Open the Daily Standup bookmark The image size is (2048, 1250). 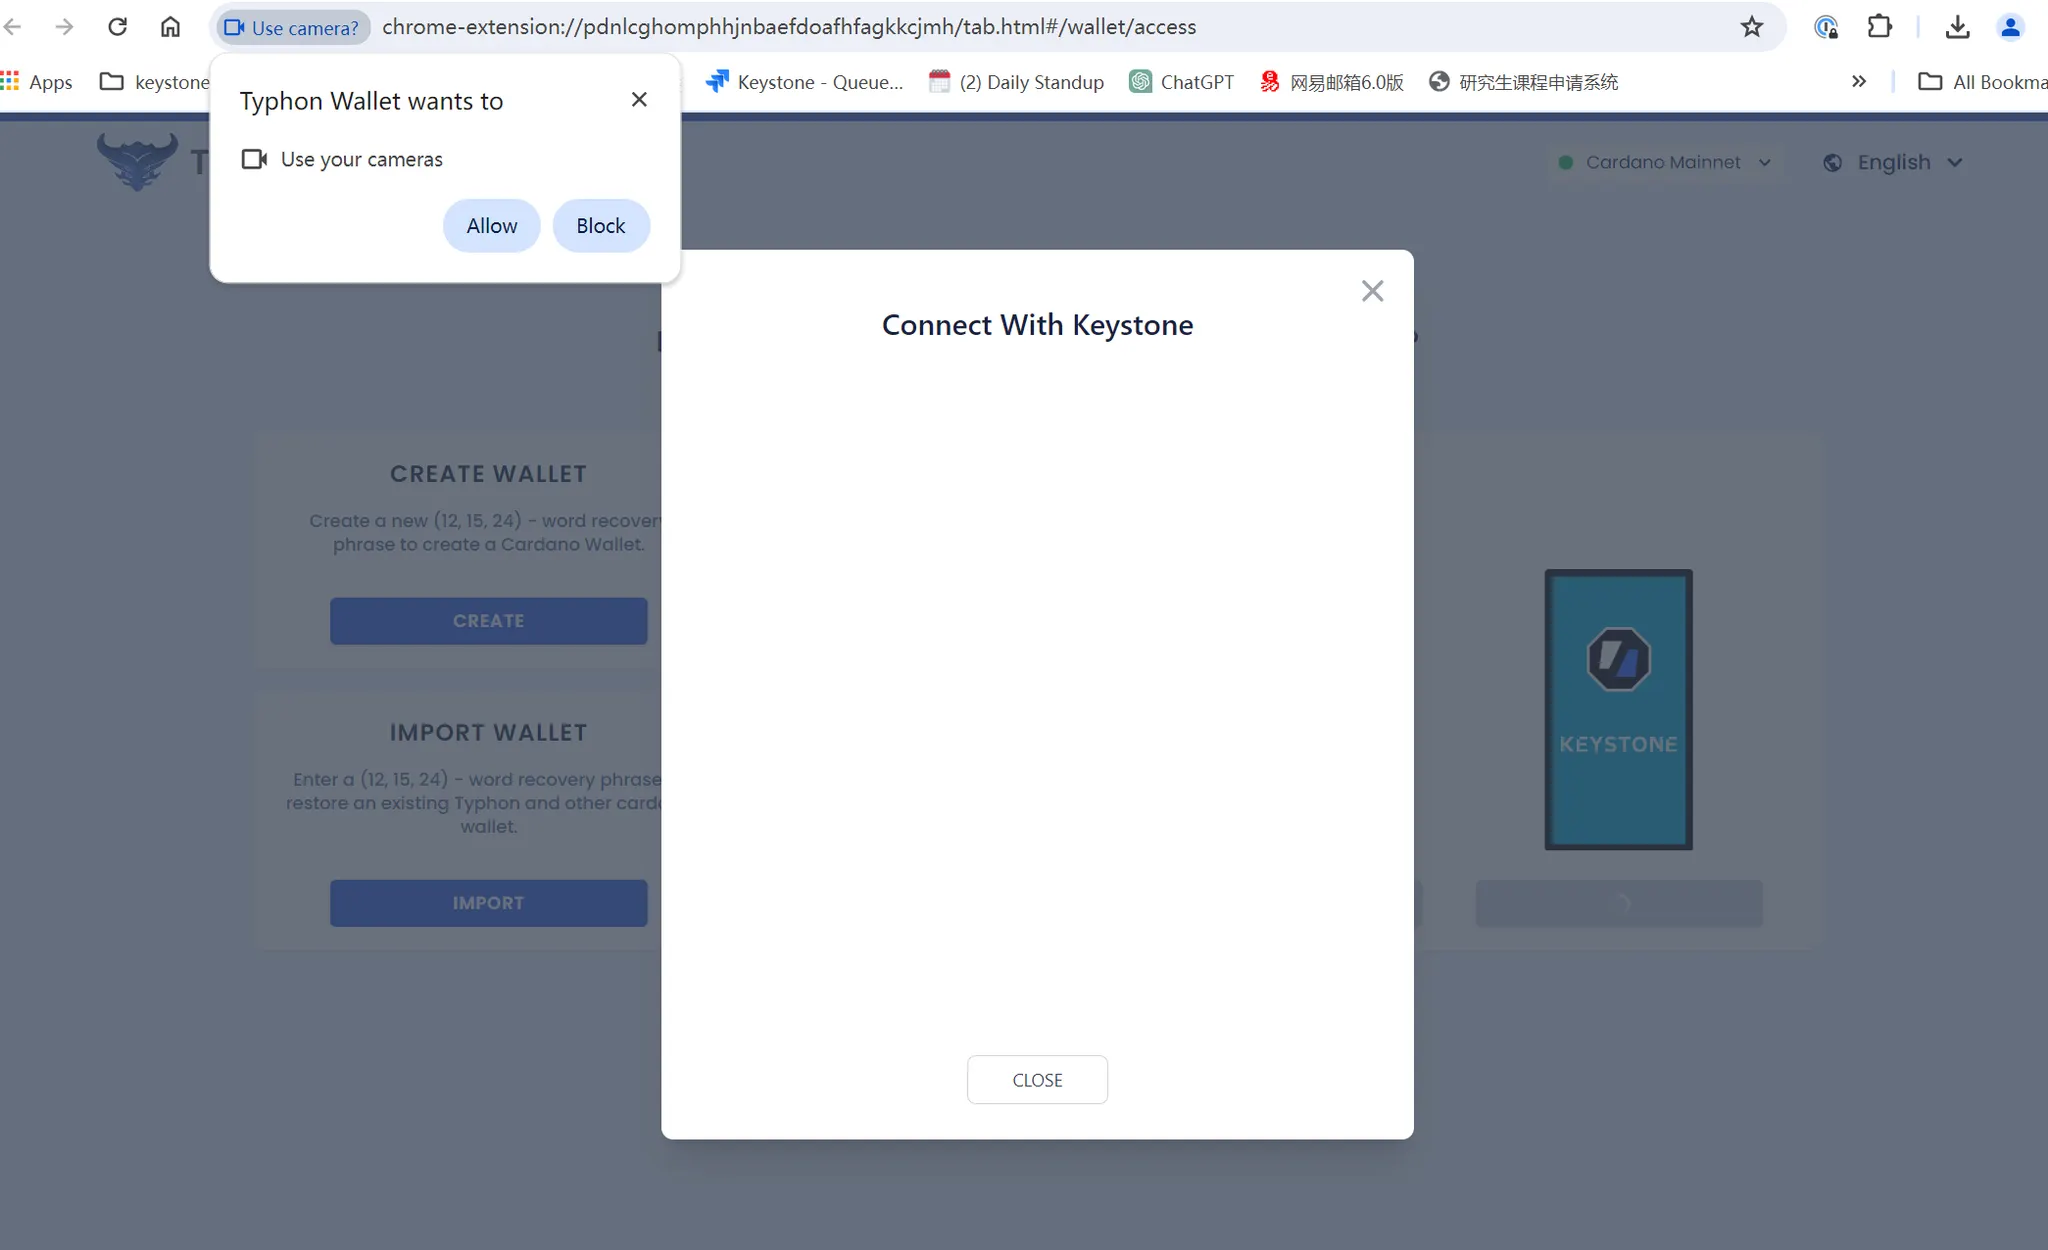[1017, 82]
